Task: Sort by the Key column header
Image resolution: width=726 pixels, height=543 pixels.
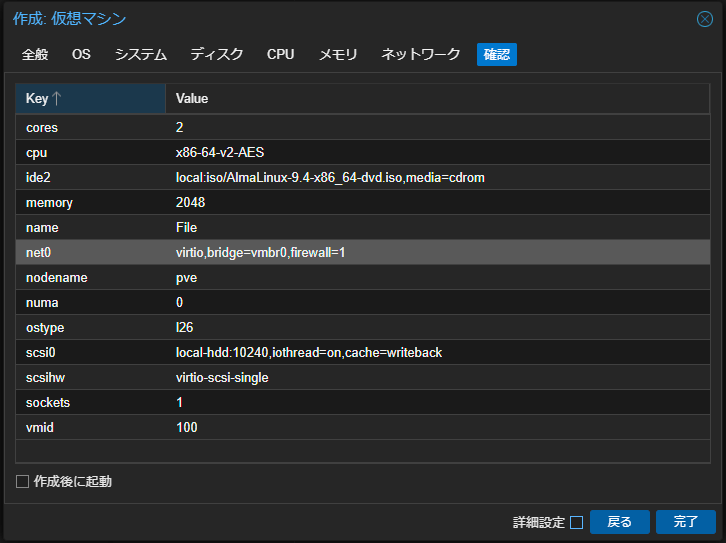Action: (x=90, y=98)
